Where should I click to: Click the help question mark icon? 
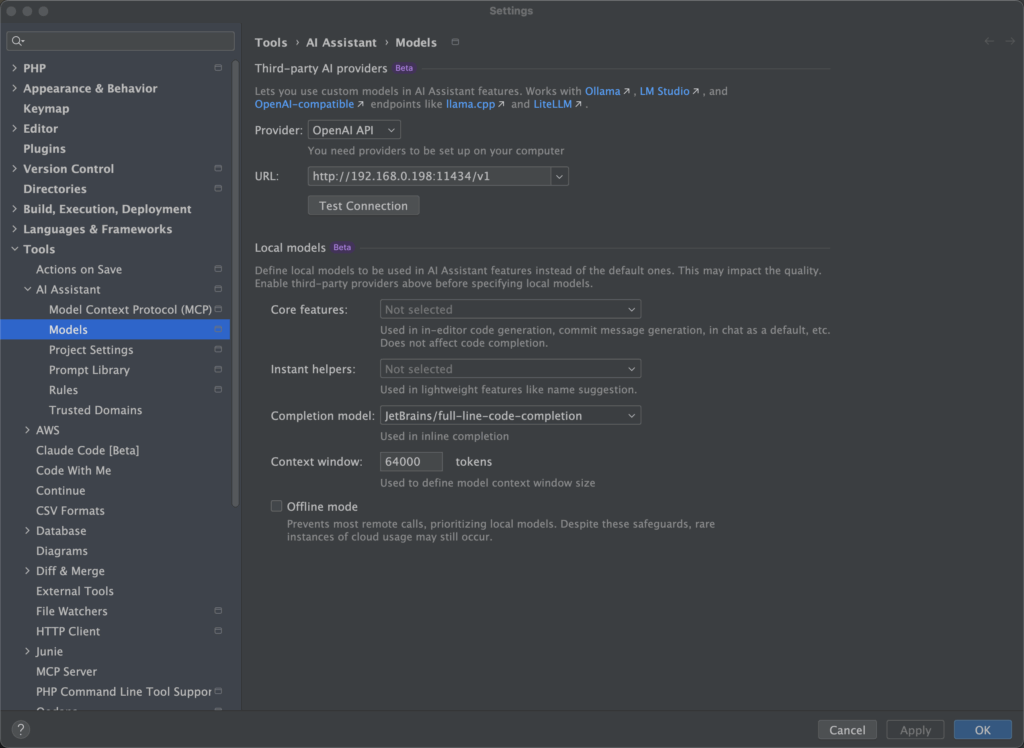[x=20, y=730]
